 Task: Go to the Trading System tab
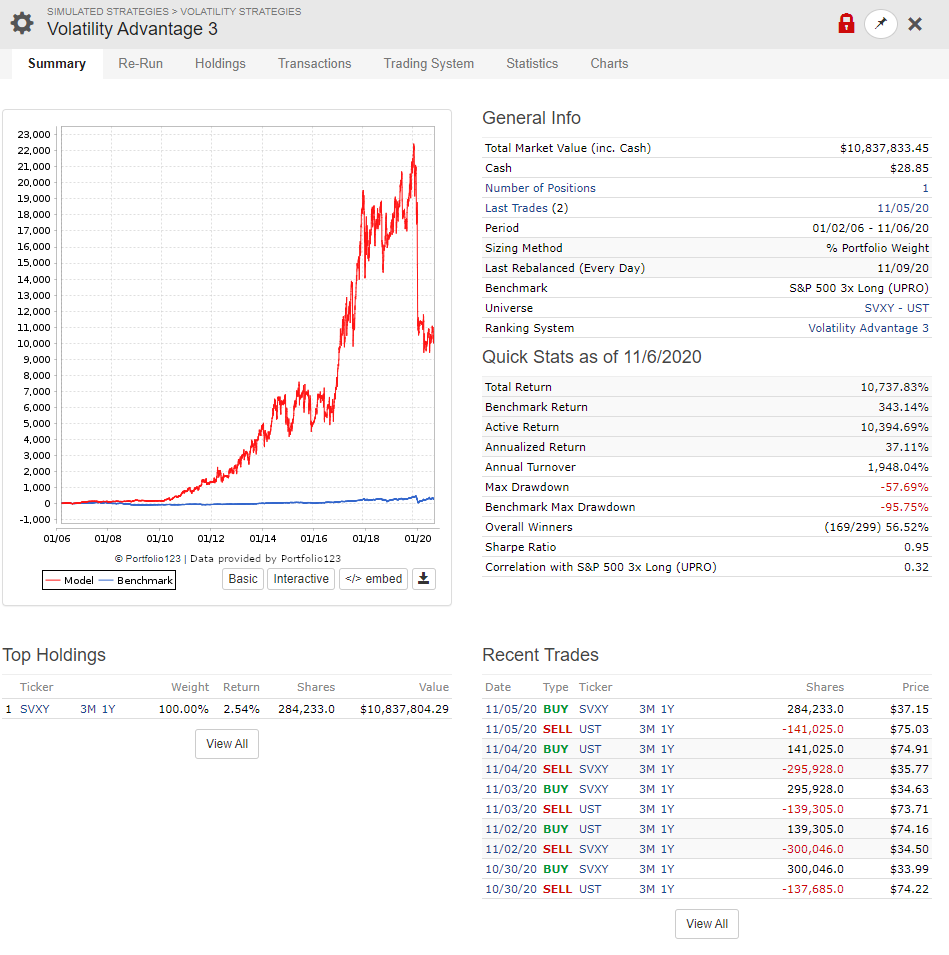pyautogui.click(x=429, y=63)
